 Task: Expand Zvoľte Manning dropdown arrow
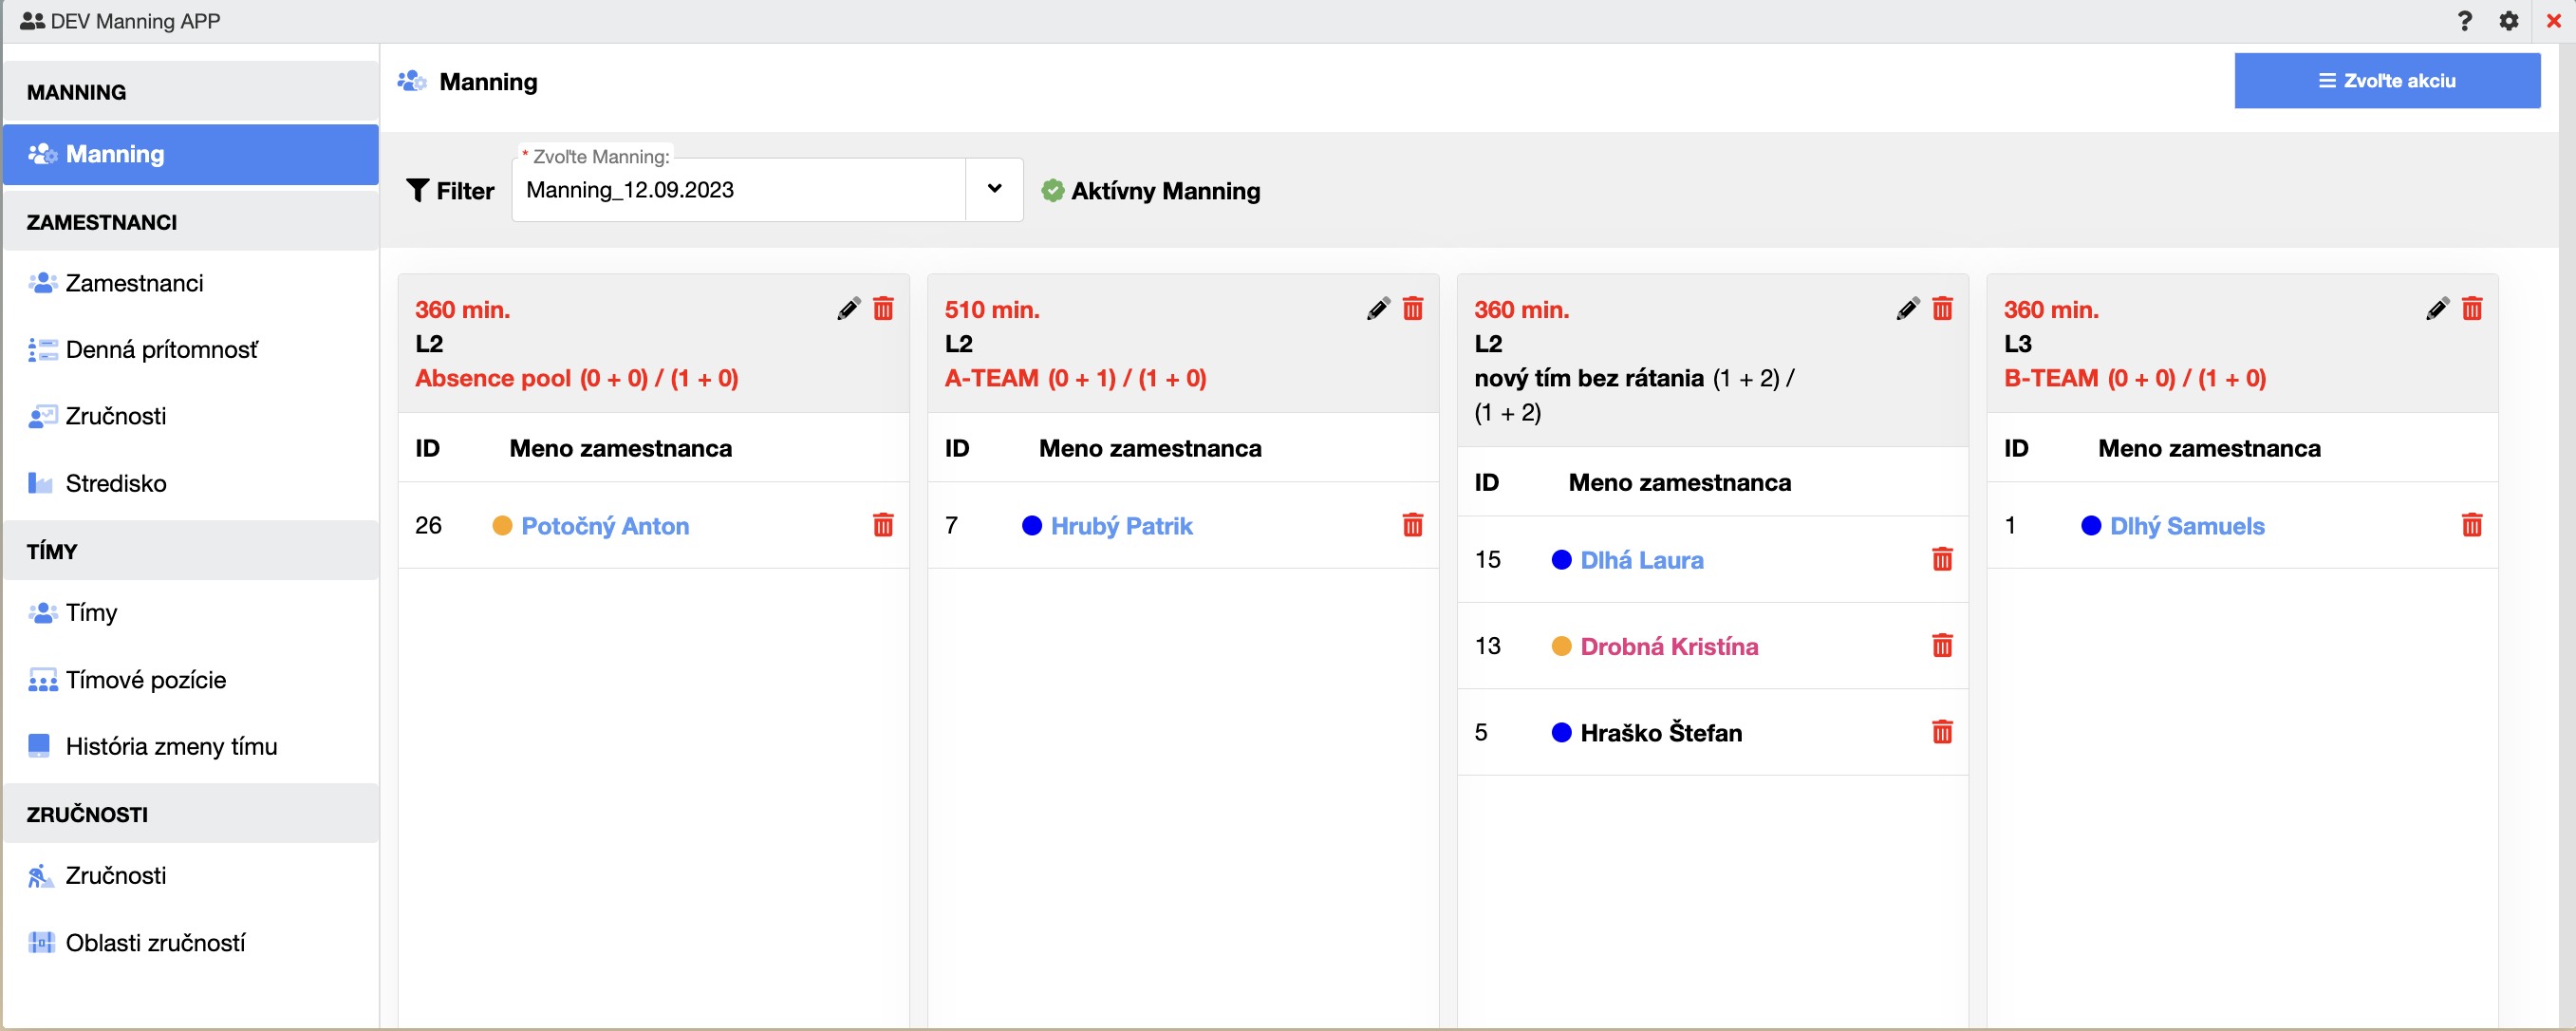coord(994,189)
